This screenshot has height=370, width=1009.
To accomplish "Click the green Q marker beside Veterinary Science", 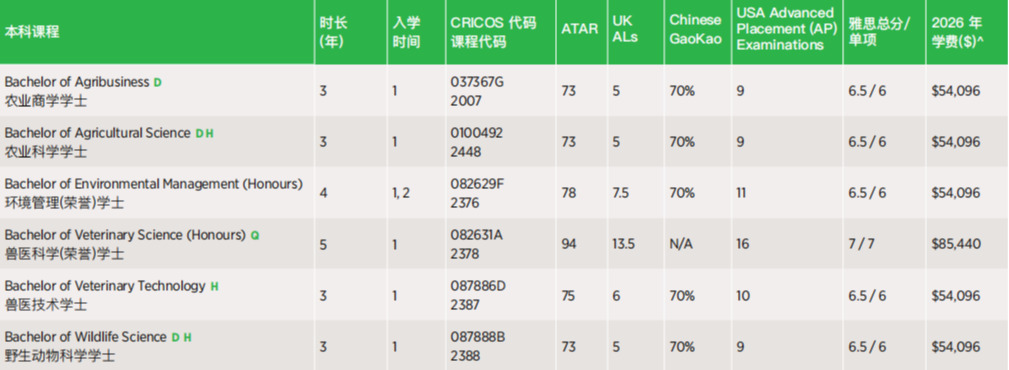I will pos(255,236).
